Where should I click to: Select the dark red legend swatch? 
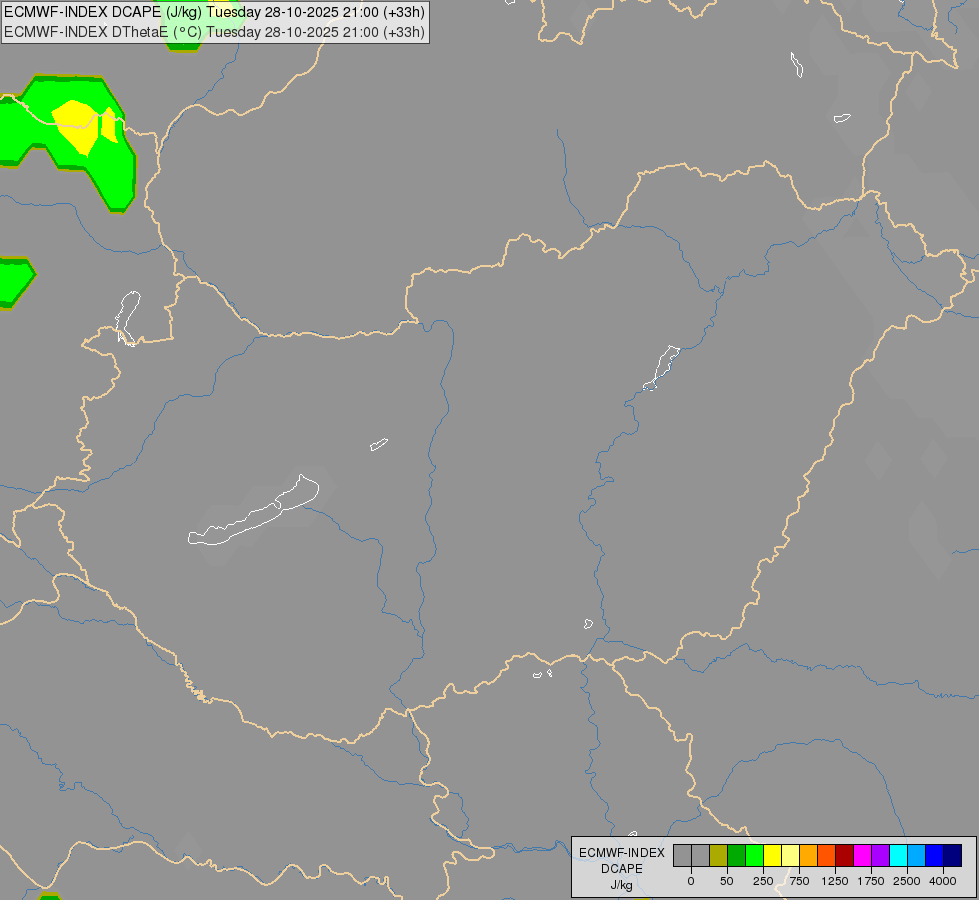(845, 856)
